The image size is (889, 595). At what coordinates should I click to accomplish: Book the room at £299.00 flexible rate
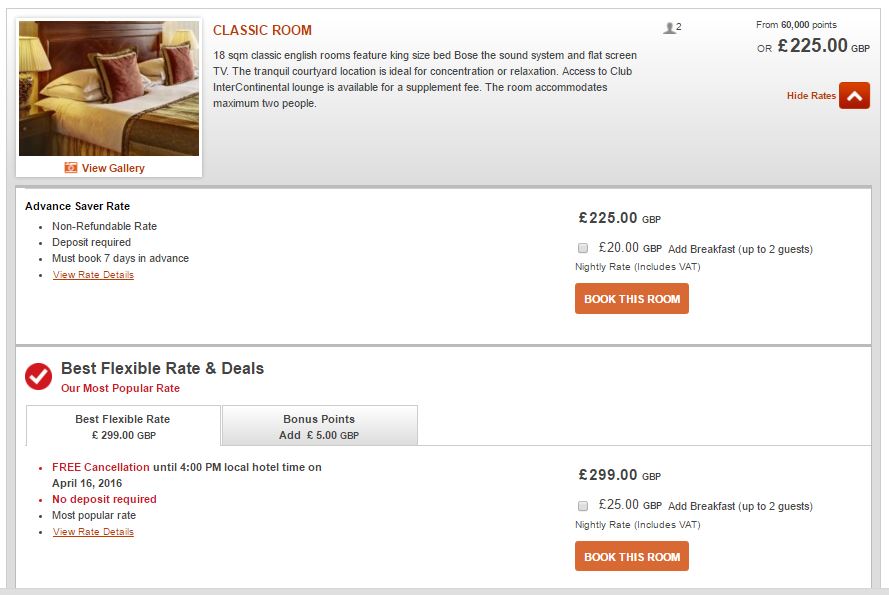(x=631, y=557)
